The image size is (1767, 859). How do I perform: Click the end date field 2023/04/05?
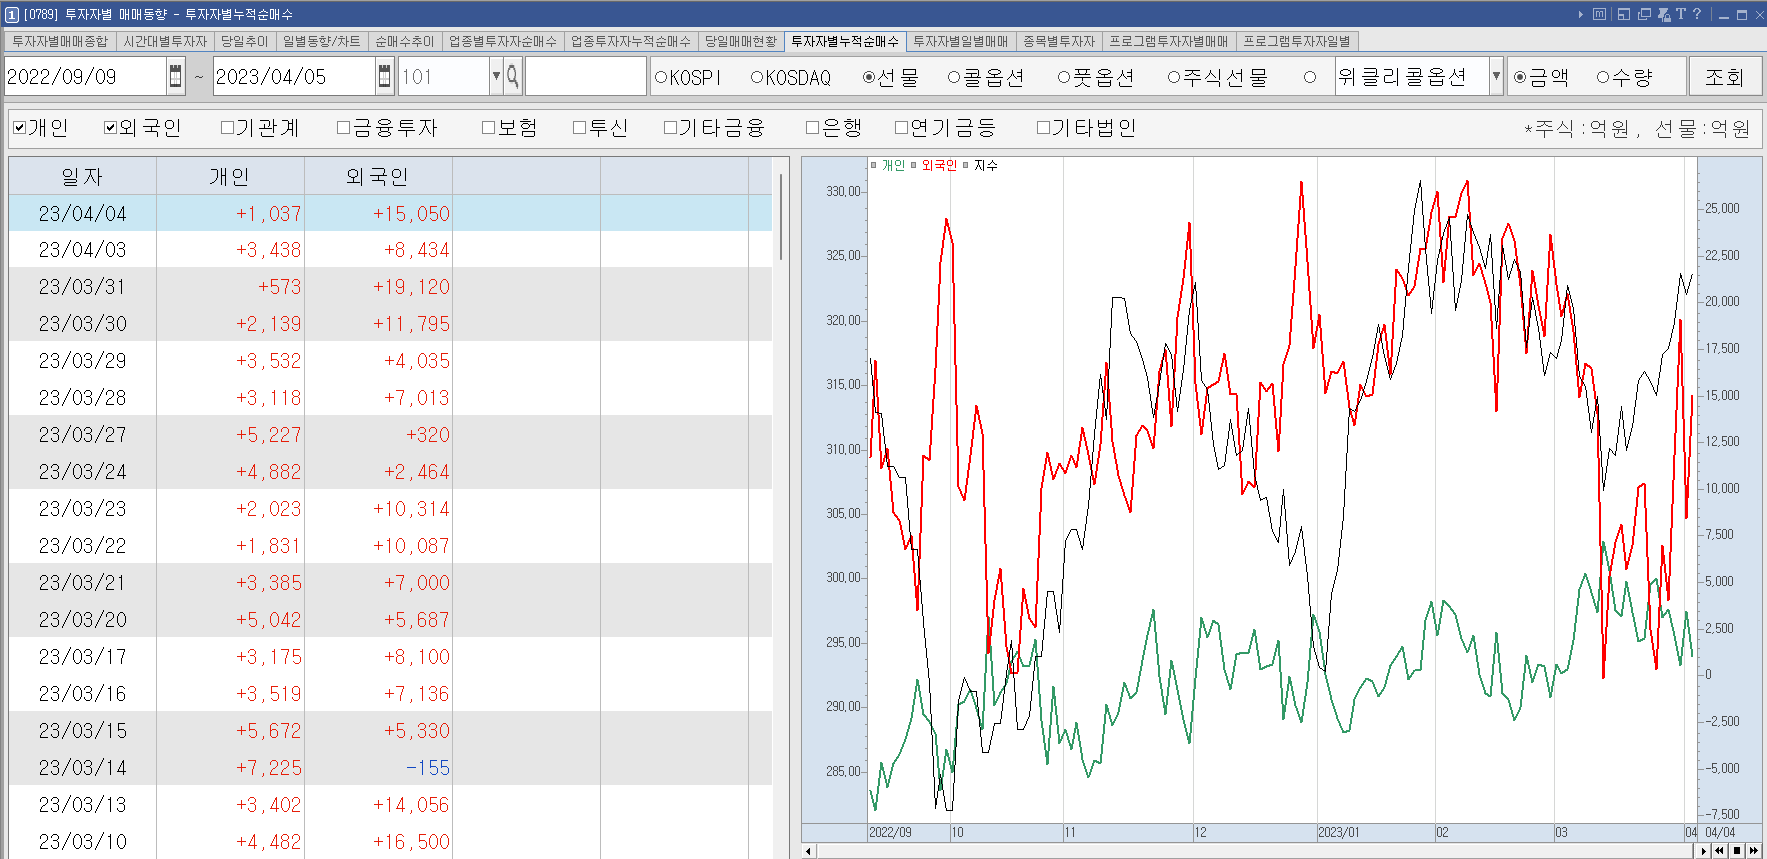294,77
